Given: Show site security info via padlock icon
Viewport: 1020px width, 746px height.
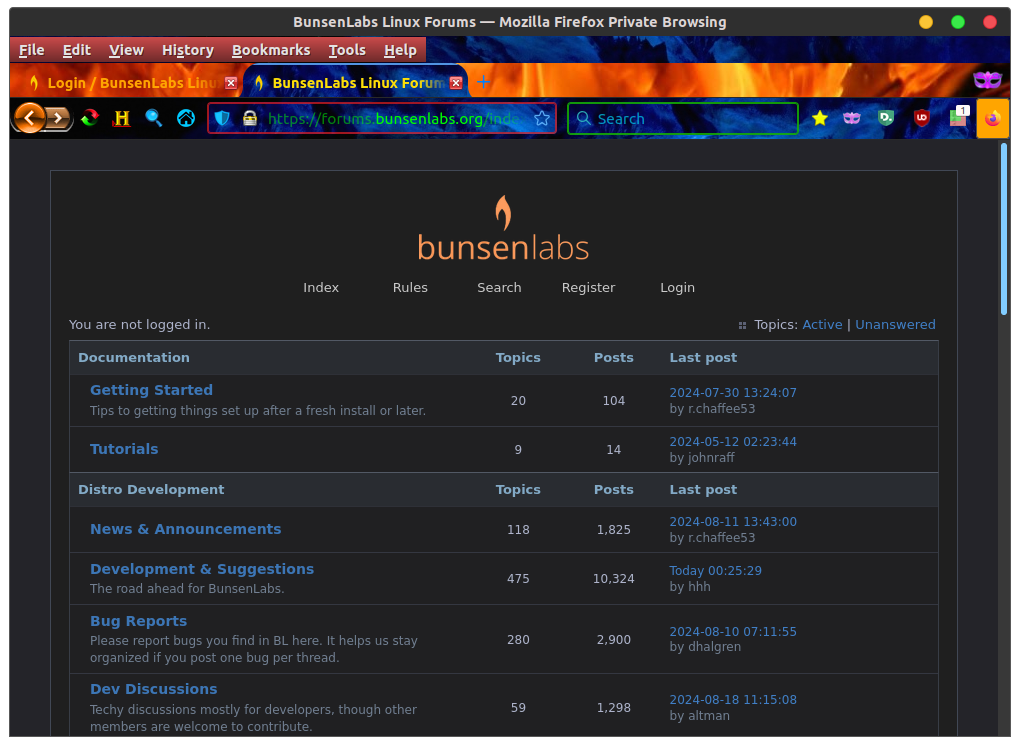Looking at the screenshot, I should point(250,118).
